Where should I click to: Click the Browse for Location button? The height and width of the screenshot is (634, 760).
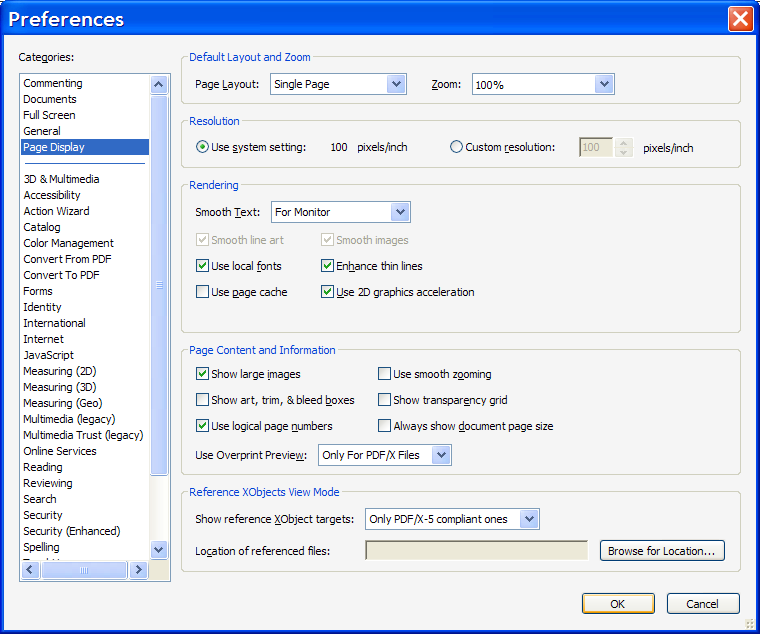(x=661, y=551)
